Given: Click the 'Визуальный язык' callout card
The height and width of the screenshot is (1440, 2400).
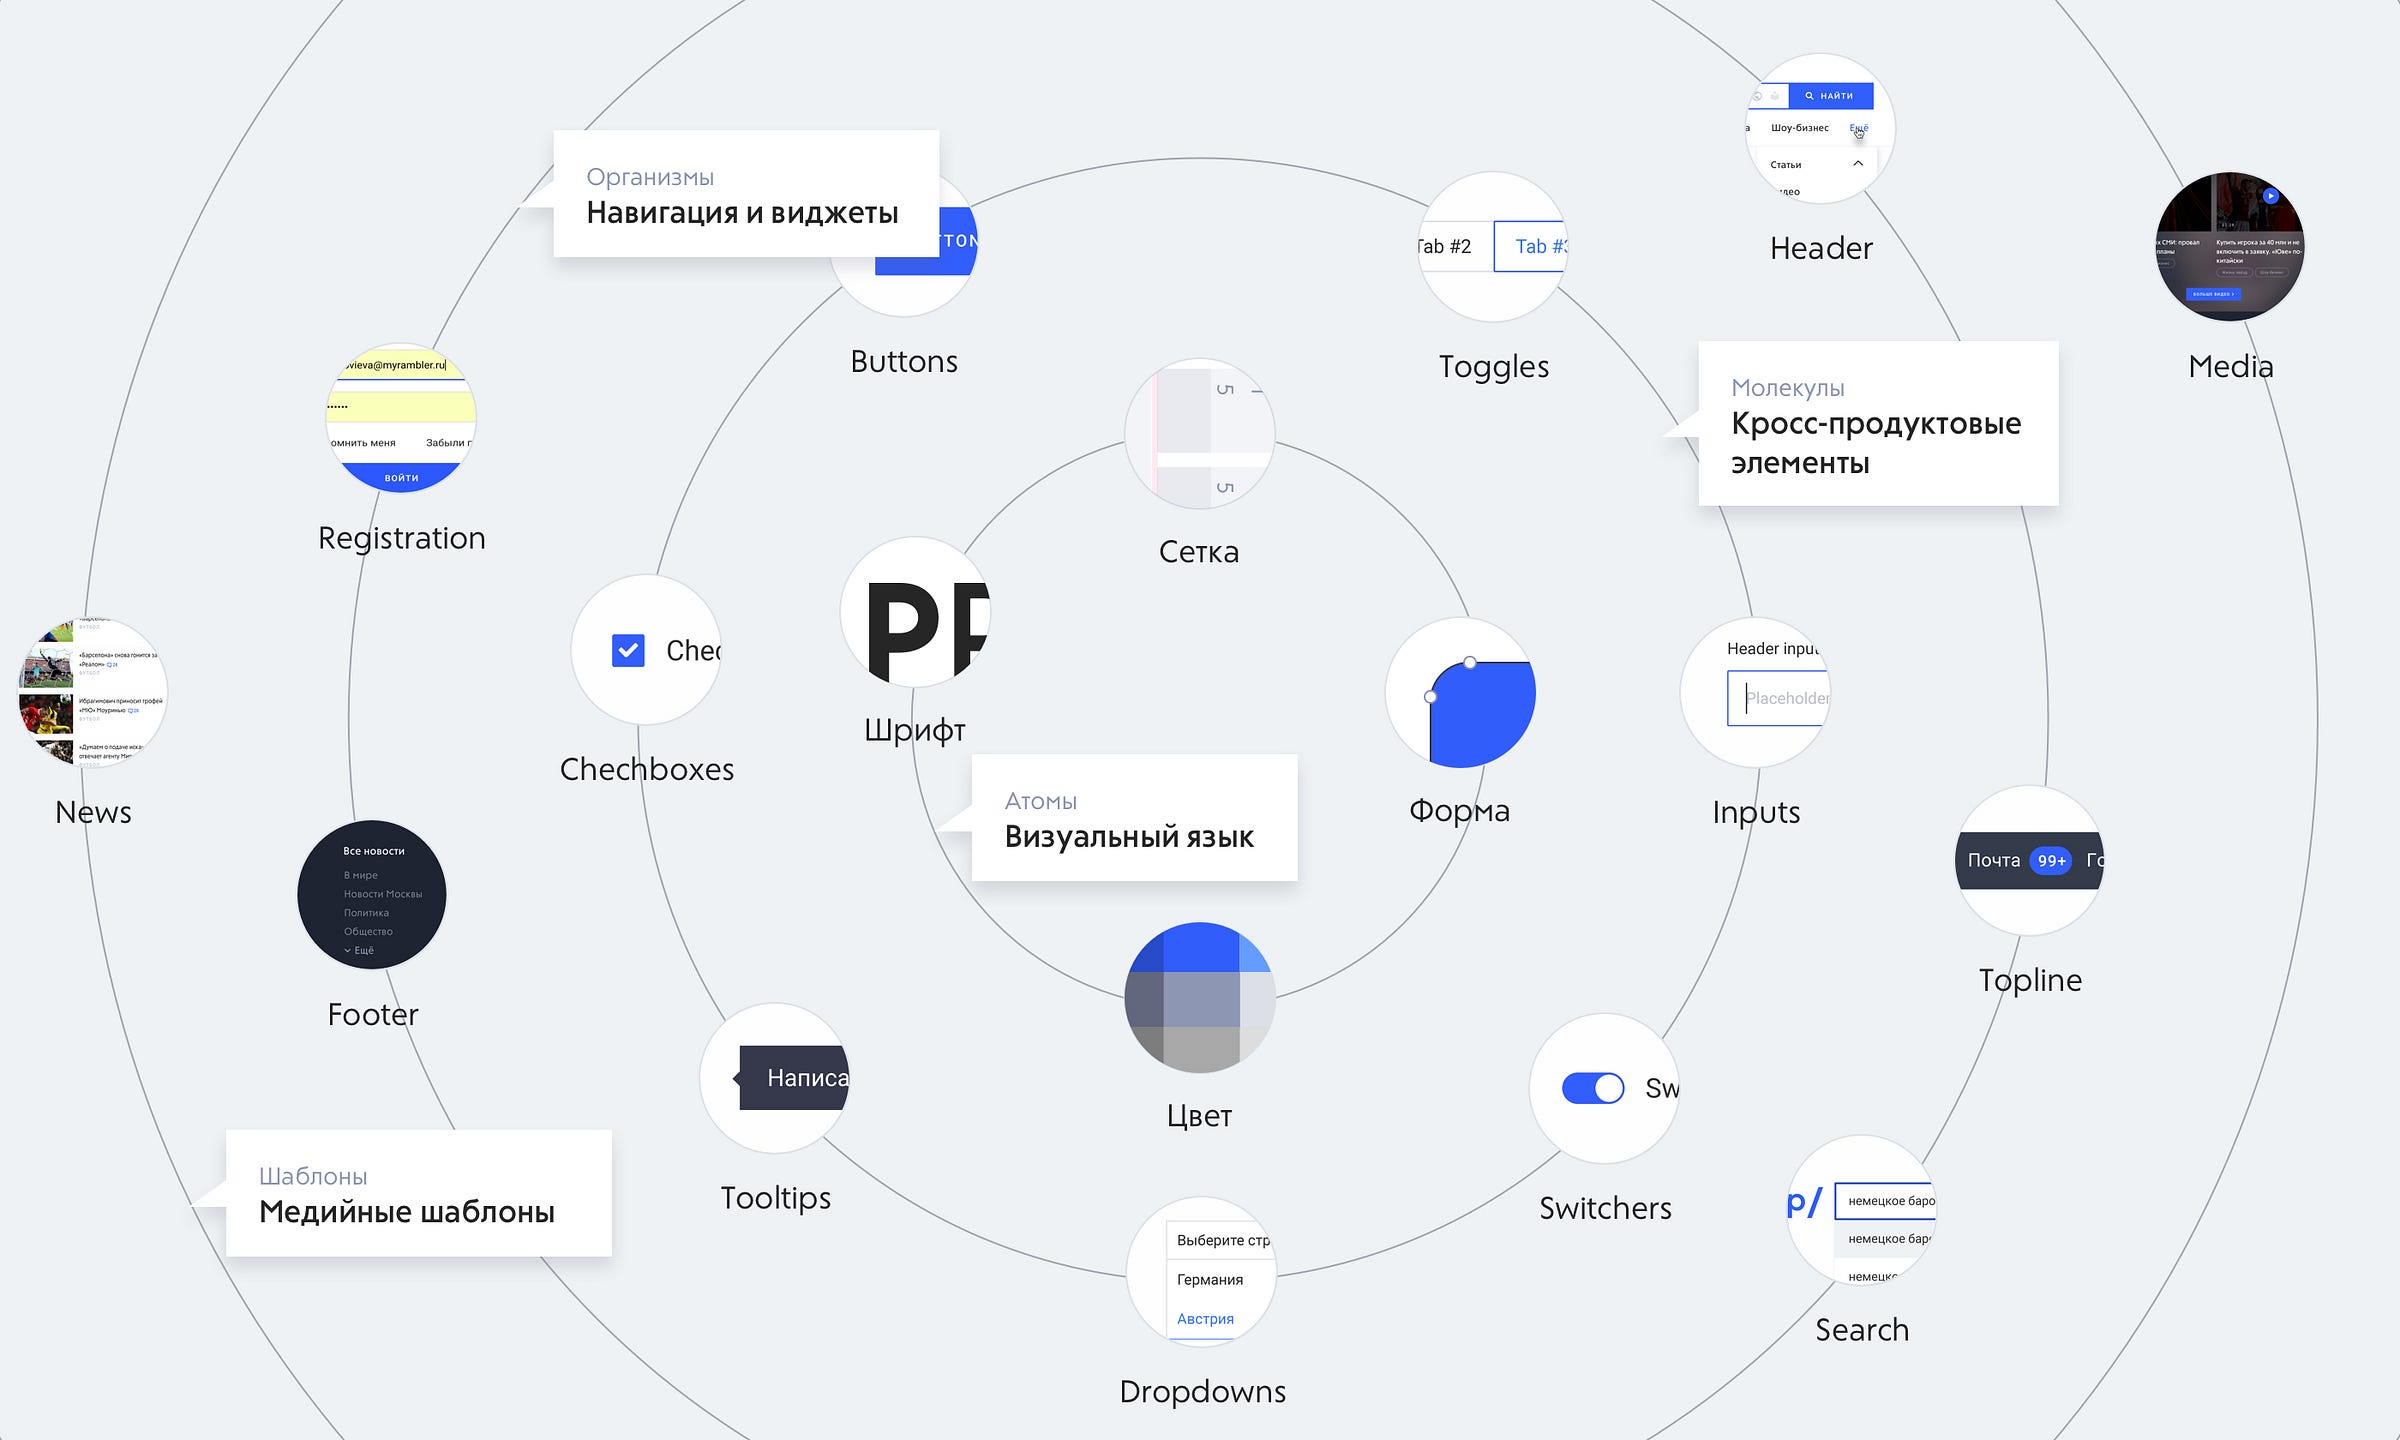Looking at the screenshot, I should coord(1134,817).
